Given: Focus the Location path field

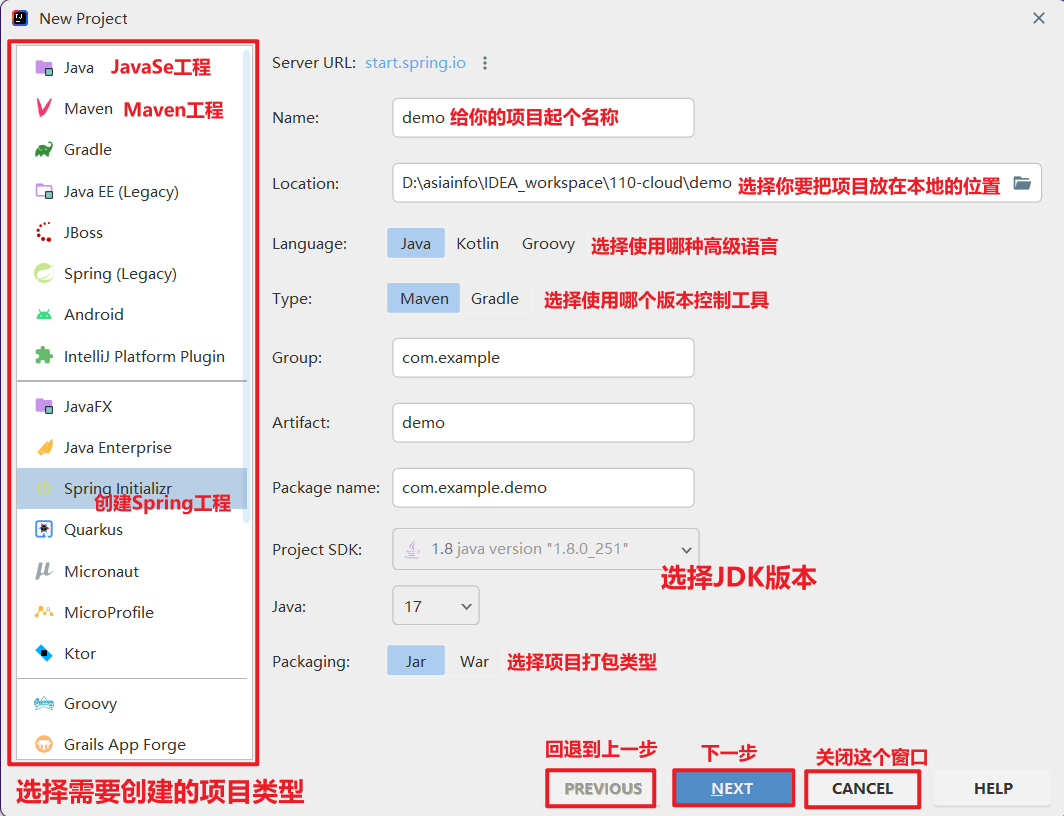Looking at the screenshot, I should [x=717, y=183].
